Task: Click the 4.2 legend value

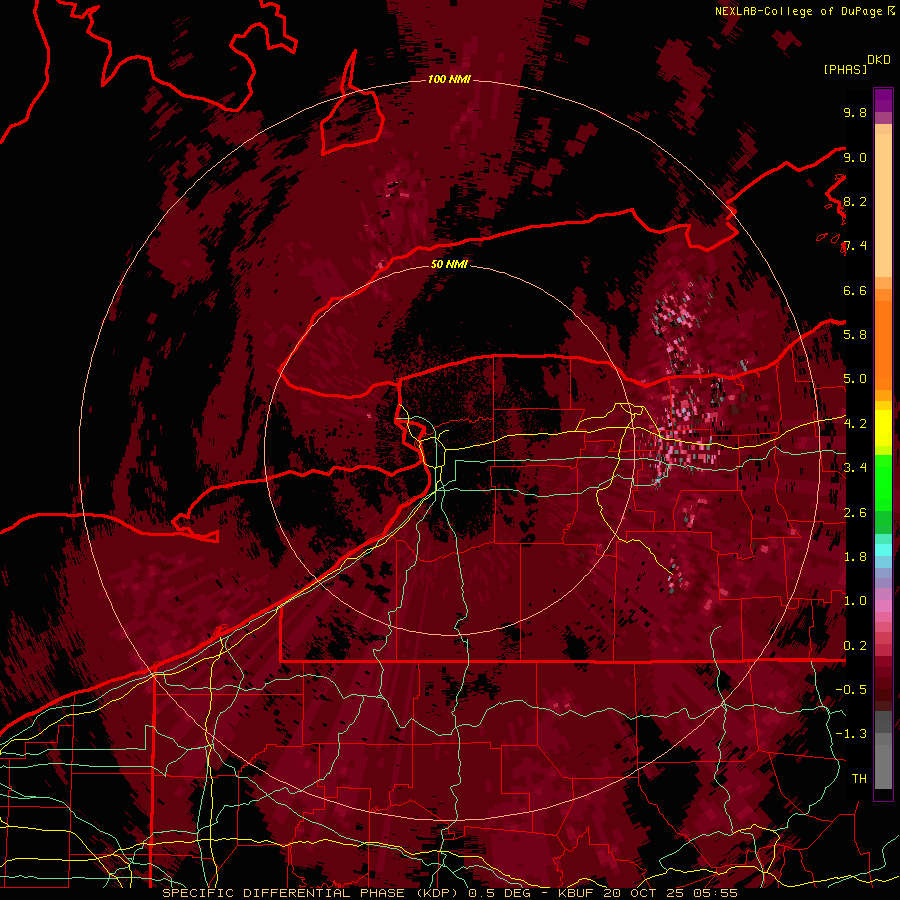Action: click(x=855, y=424)
